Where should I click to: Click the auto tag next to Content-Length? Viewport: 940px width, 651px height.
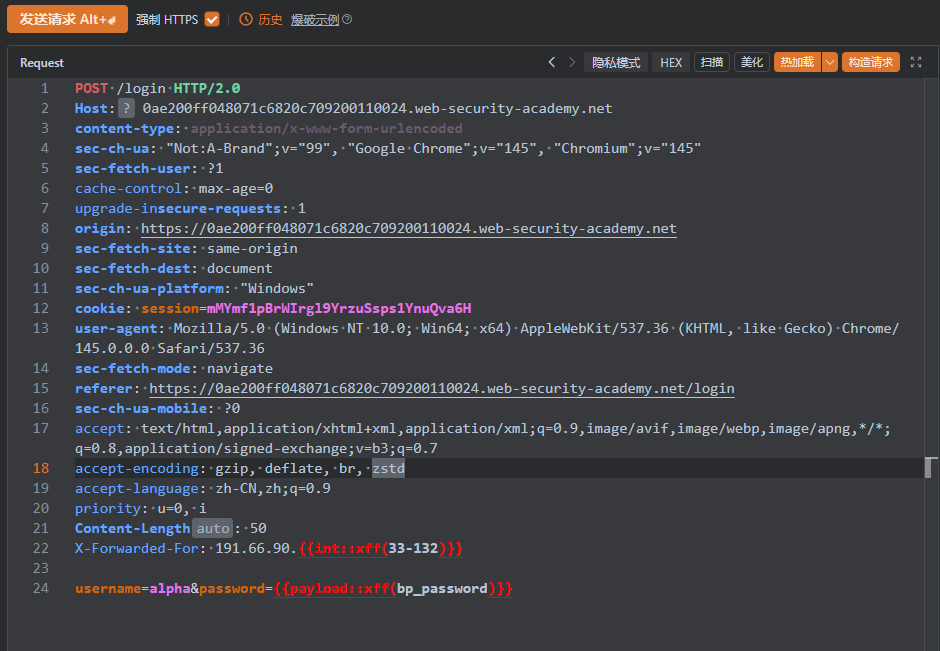click(212, 528)
